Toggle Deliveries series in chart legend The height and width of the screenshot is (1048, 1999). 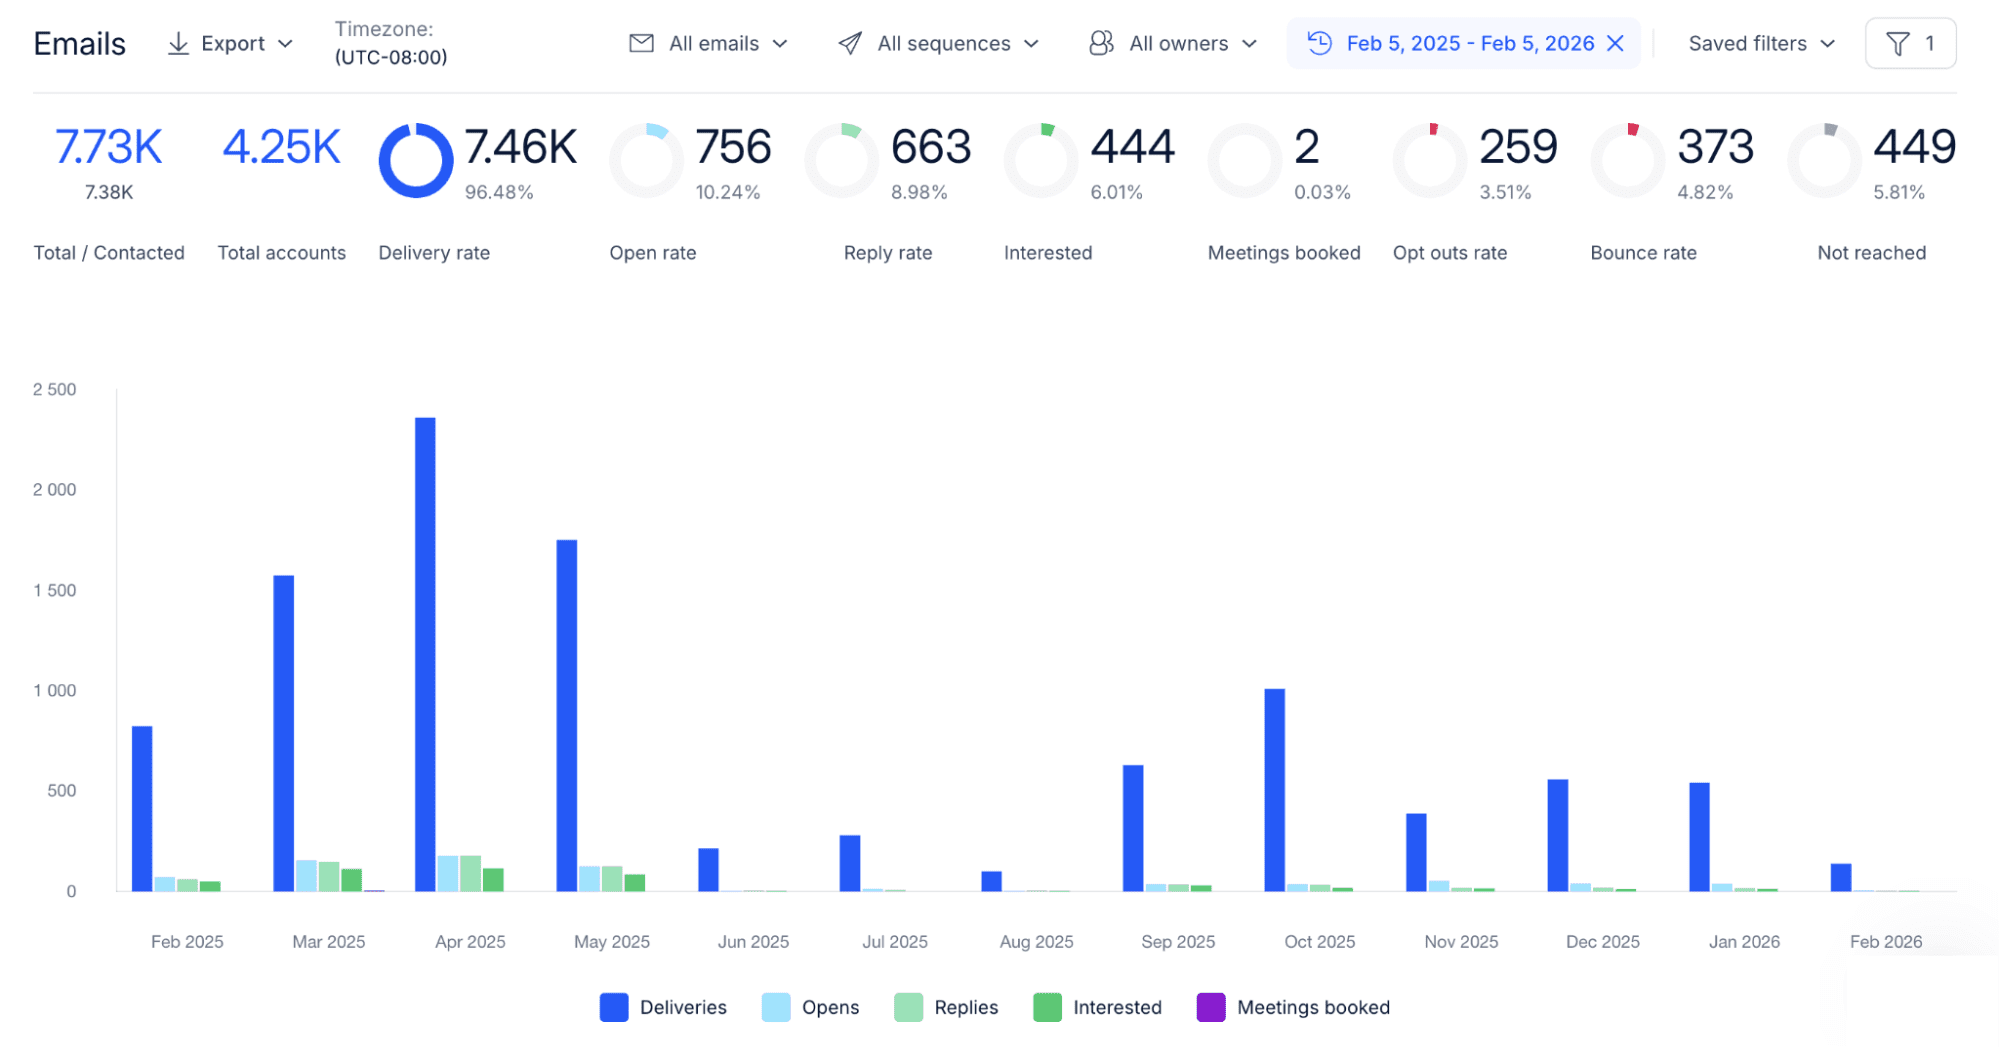point(664,1007)
